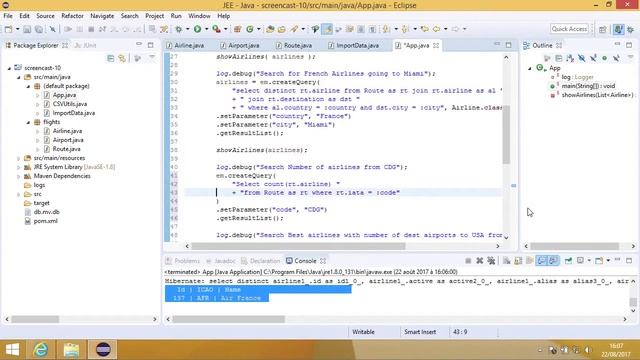
Task: Click the Back navigation arrow icon
Action: pos(436,29)
